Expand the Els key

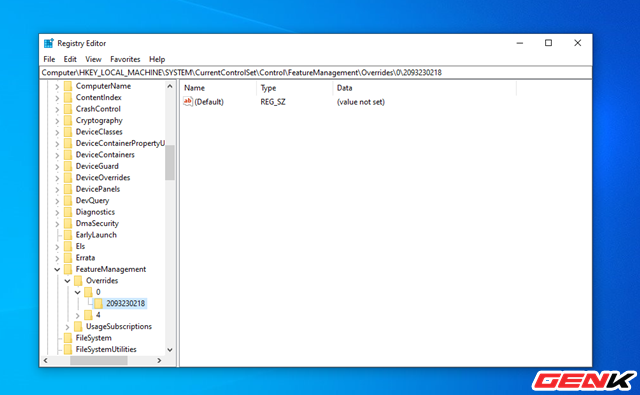coord(57,246)
